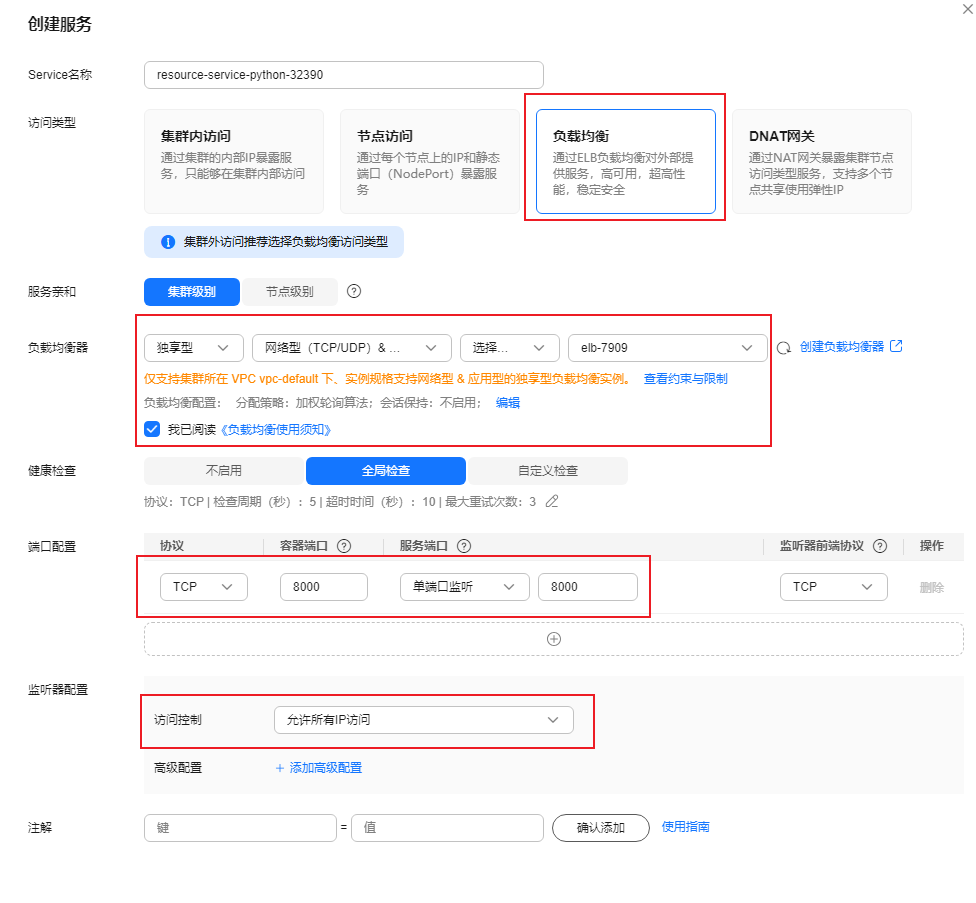Click the help icon next to 节点级别
The image size is (976, 903).
coord(354,291)
